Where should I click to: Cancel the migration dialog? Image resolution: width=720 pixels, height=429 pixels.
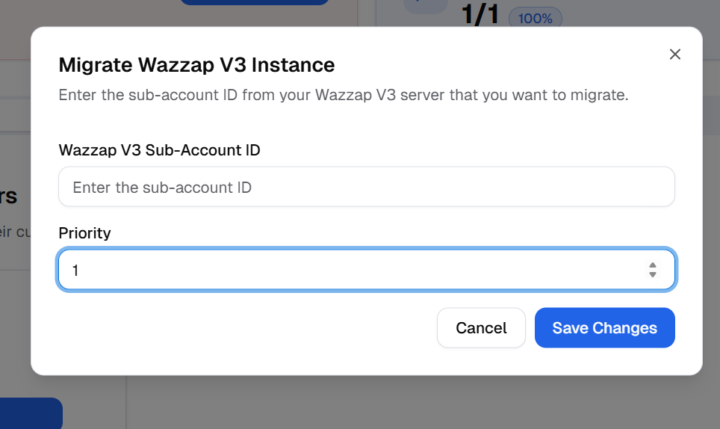(481, 328)
